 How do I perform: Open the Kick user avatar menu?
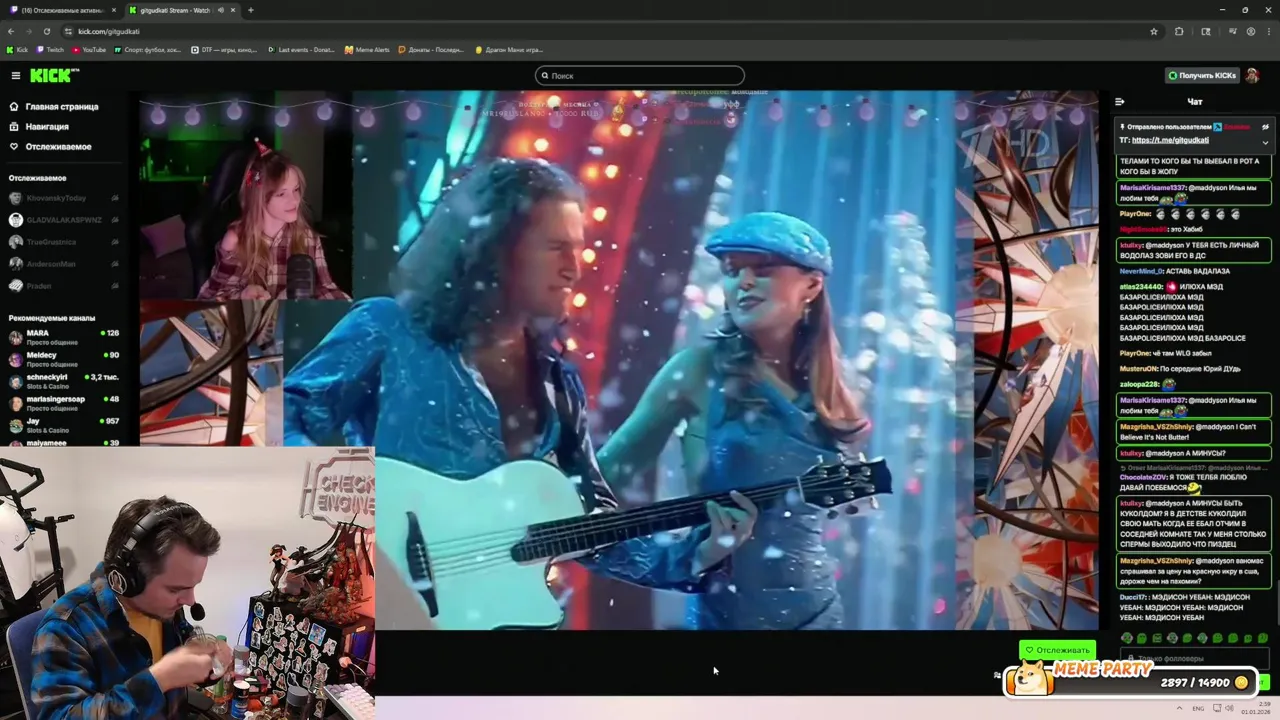click(1252, 75)
